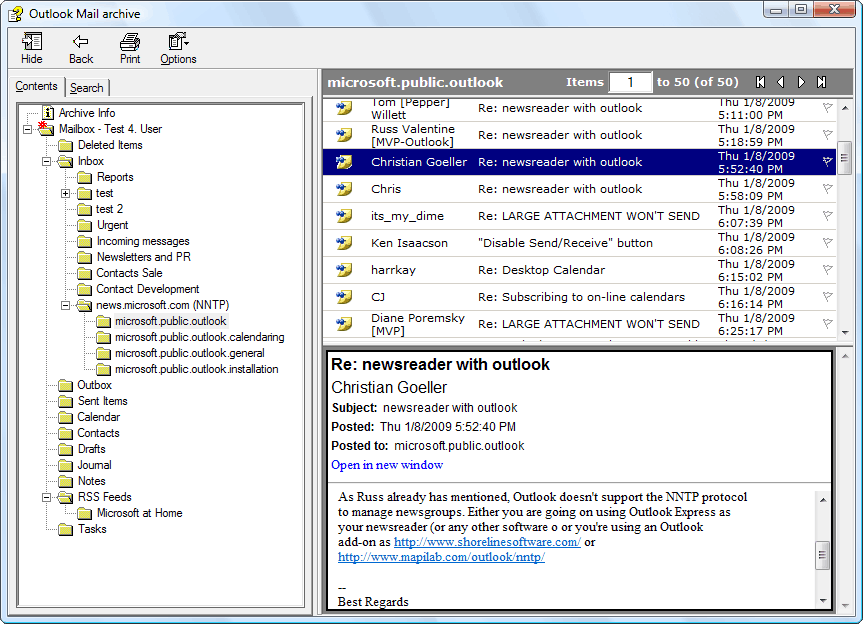This screenshot has width=863, height=624.
Task: Click the message list scroll up arrow
Action: click(844, 108)
